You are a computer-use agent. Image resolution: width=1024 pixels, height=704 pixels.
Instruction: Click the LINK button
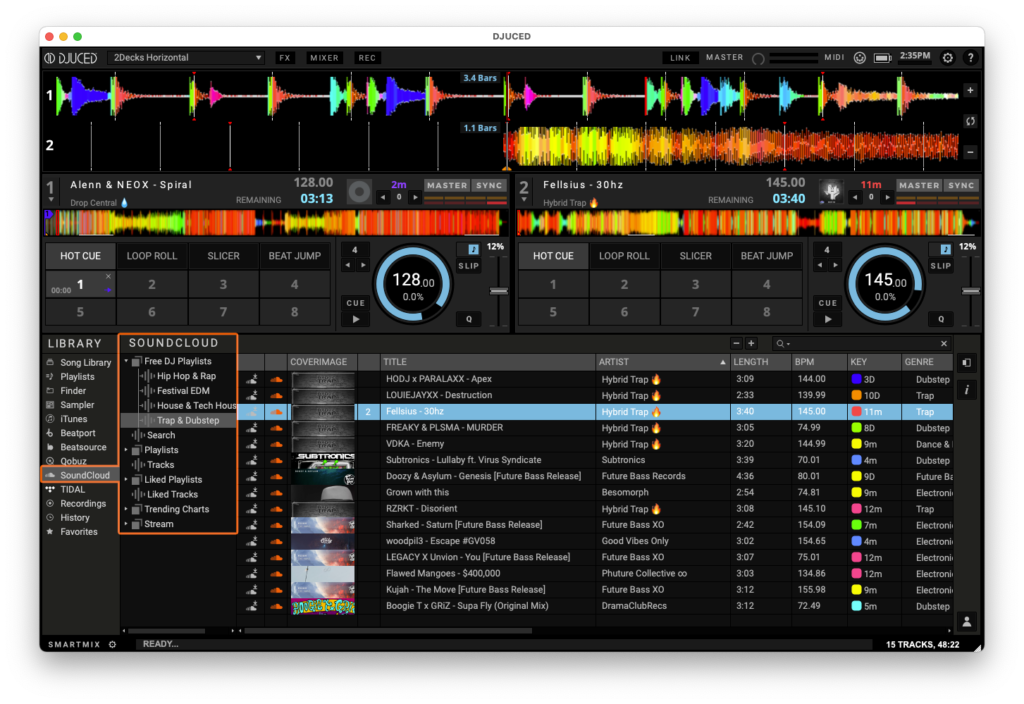pyautogui.click(x=680, y=58)
